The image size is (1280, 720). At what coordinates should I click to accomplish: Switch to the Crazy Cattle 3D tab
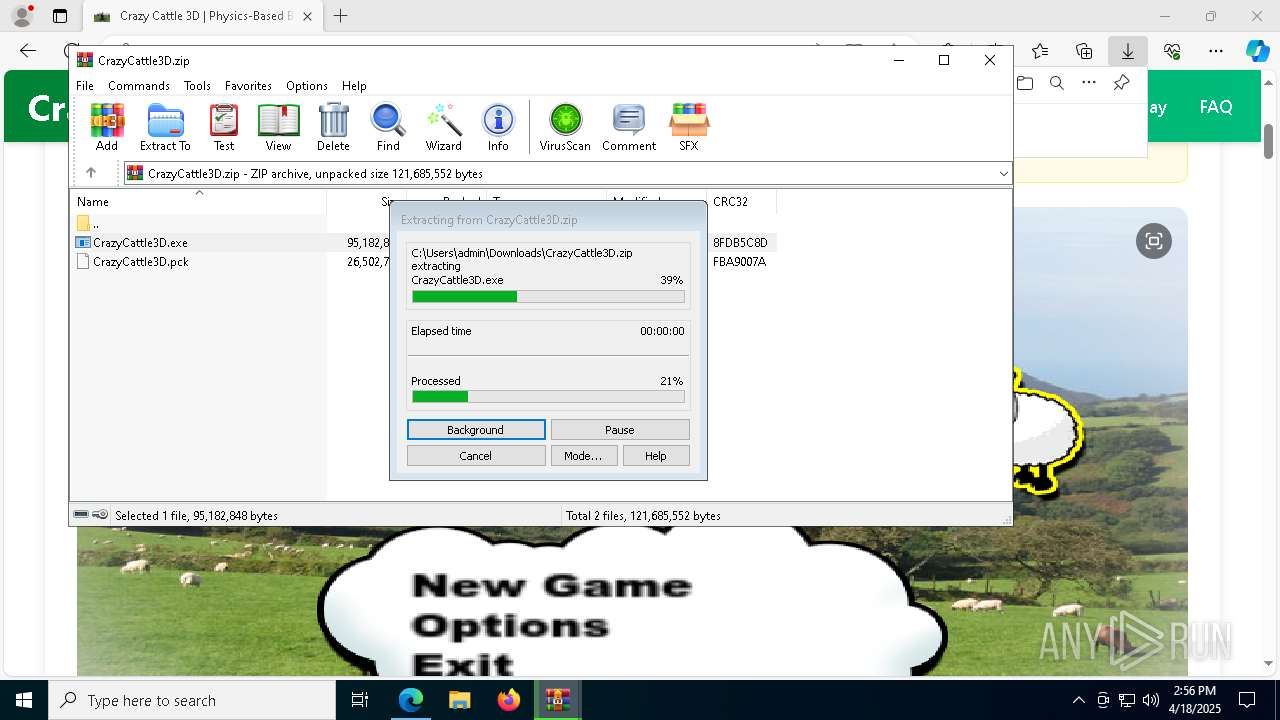click(x=201, y=16)
